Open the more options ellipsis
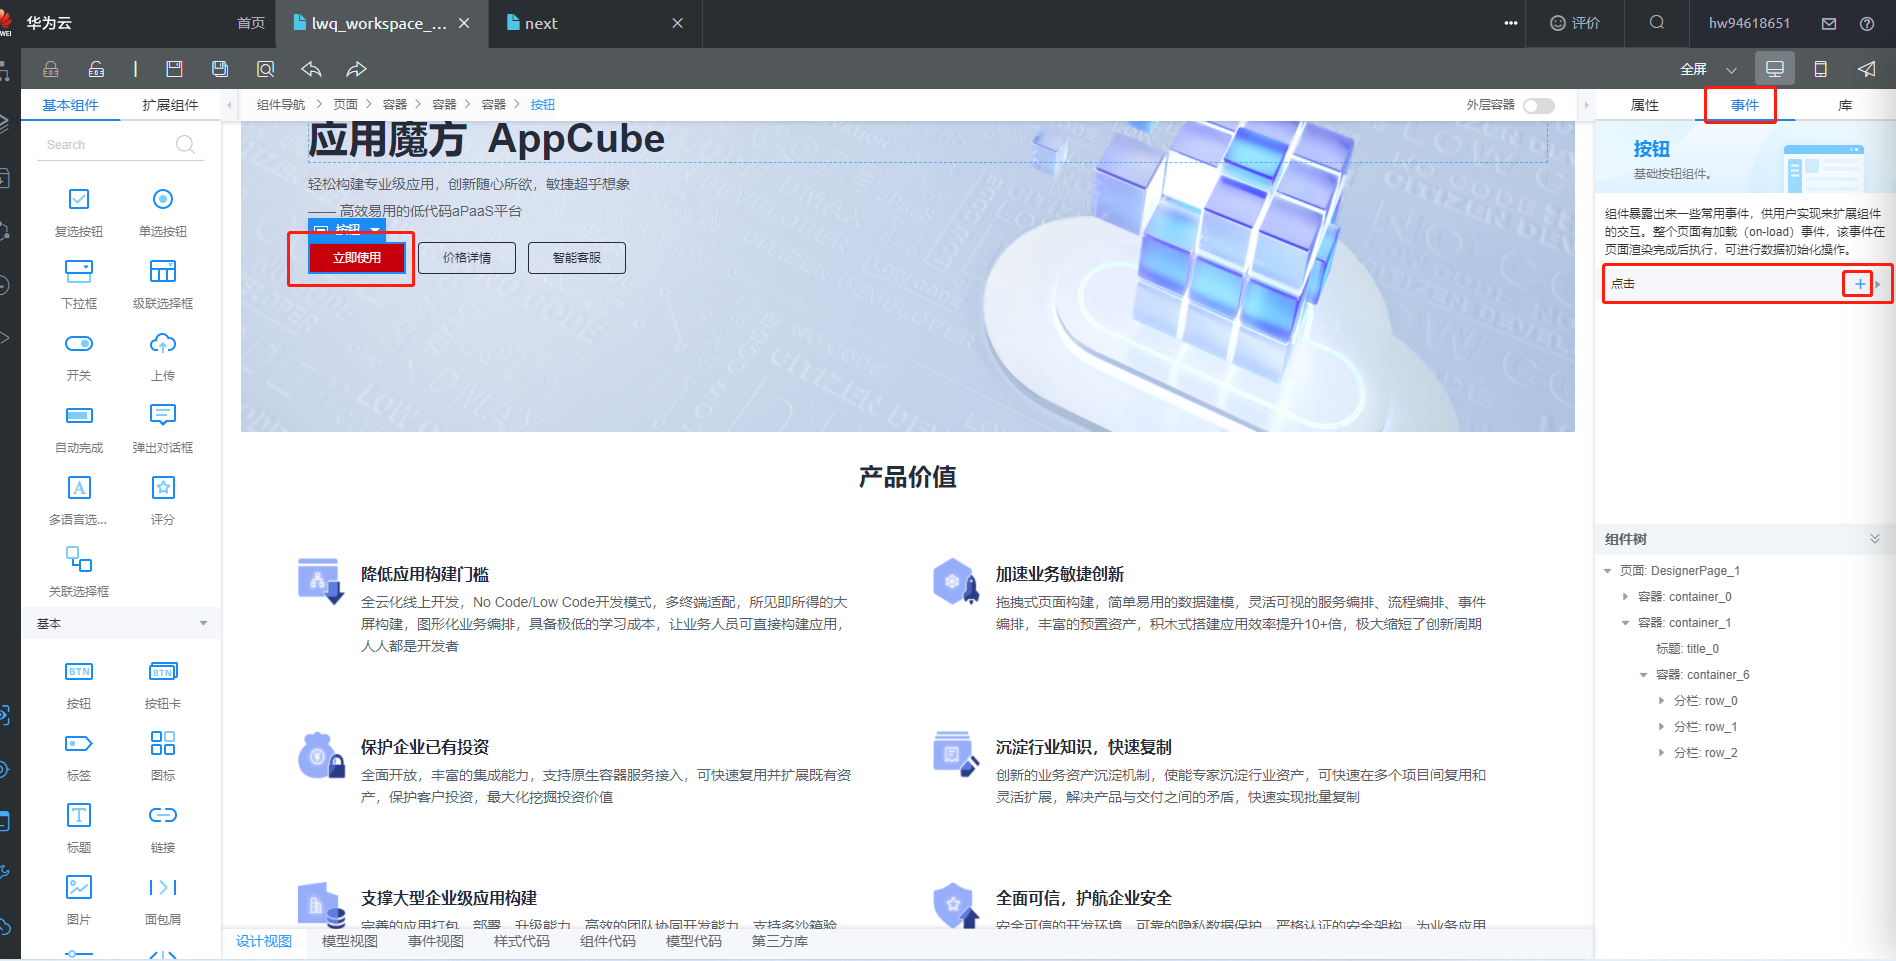The image size is (1896, 961). click(x=1511, y=23)
